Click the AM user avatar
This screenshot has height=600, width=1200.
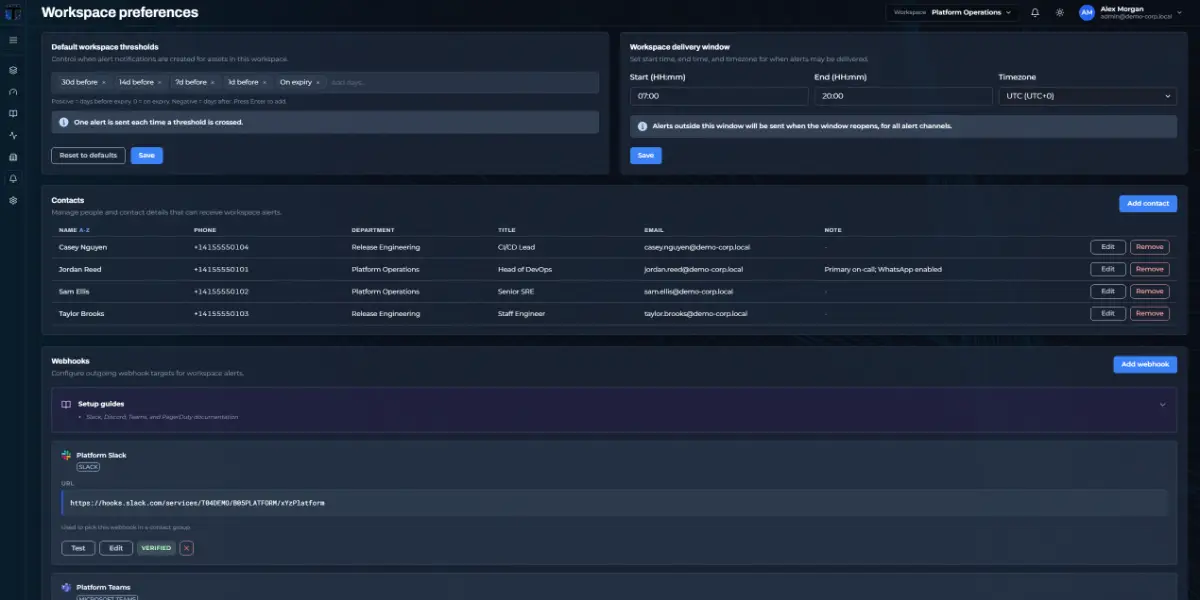pos(1087,12)
